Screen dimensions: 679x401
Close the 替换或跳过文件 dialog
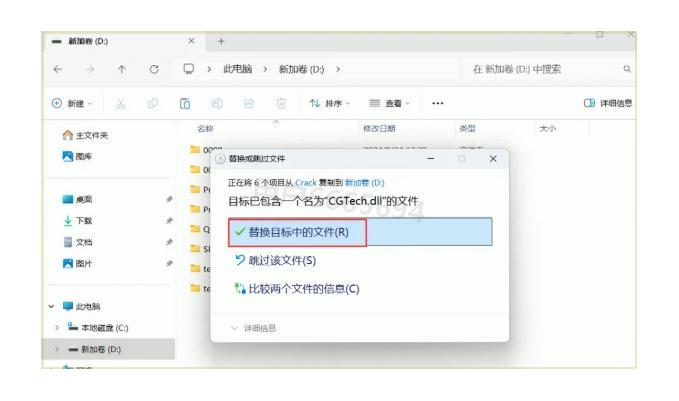pyautogui.click(x=493, y=159)
